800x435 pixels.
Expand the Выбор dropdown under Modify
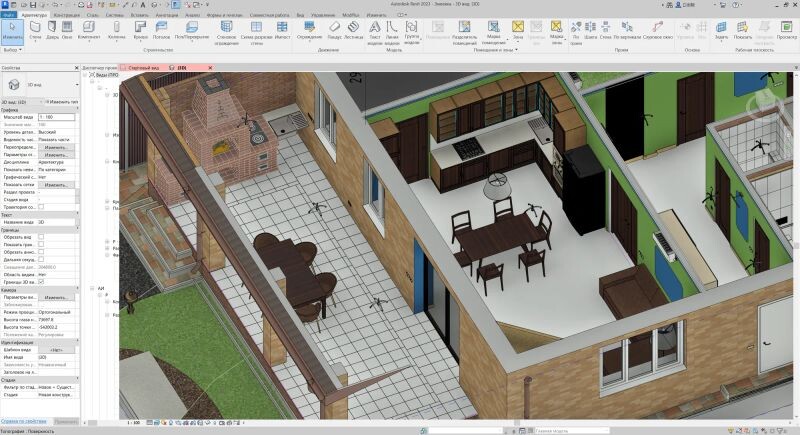click(12, 49)
